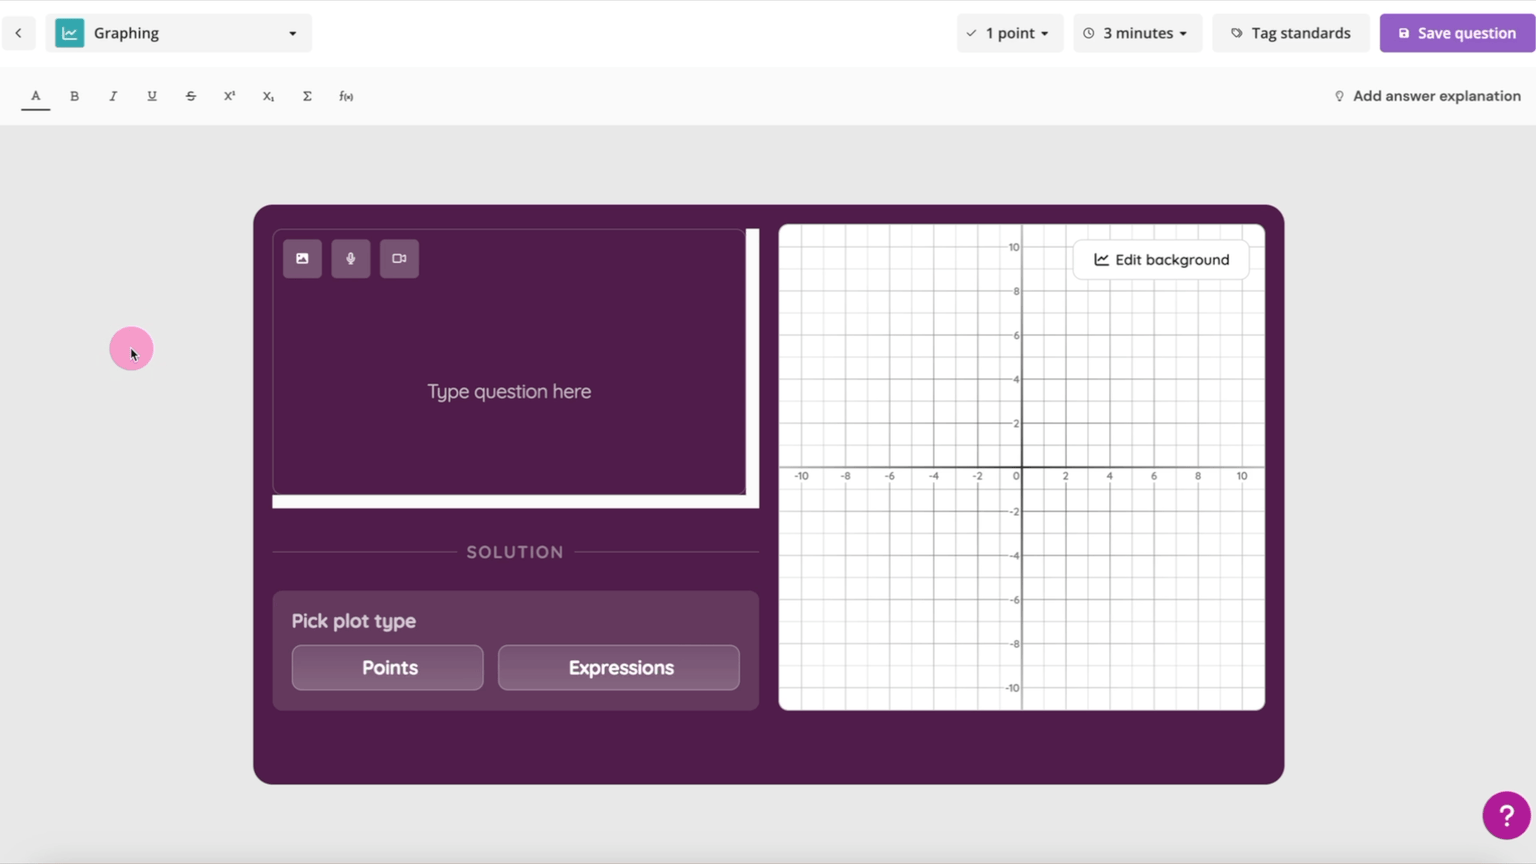1536x864 pixels.
Task: Add an image to the question
Action: point(302,259)
